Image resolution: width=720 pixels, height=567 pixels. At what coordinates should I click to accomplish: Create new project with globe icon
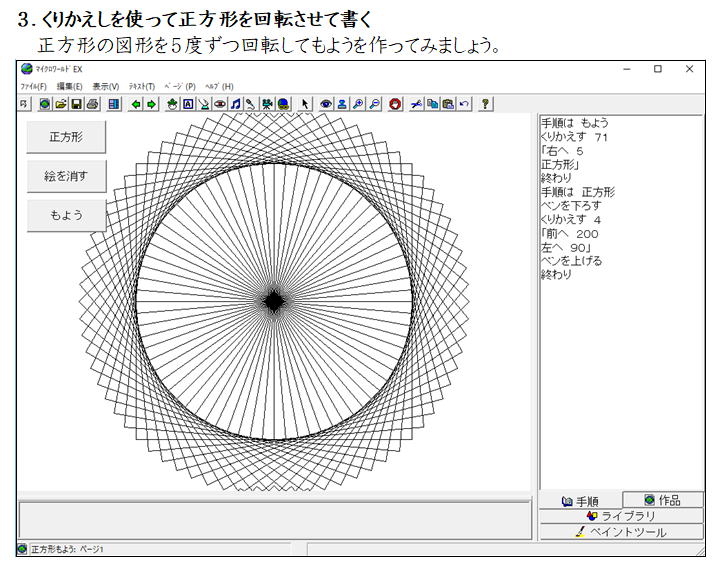pyautogui.click(x=45, y=104)
